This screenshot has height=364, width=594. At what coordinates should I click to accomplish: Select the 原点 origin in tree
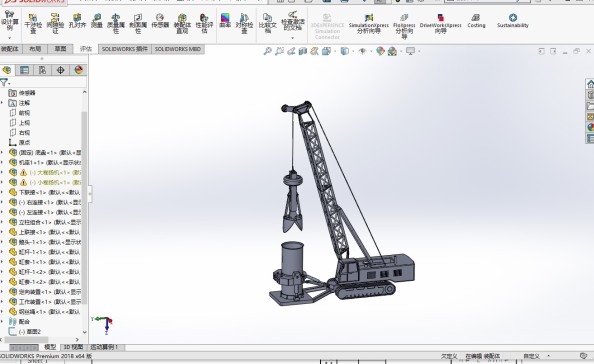tap(20, 142)
